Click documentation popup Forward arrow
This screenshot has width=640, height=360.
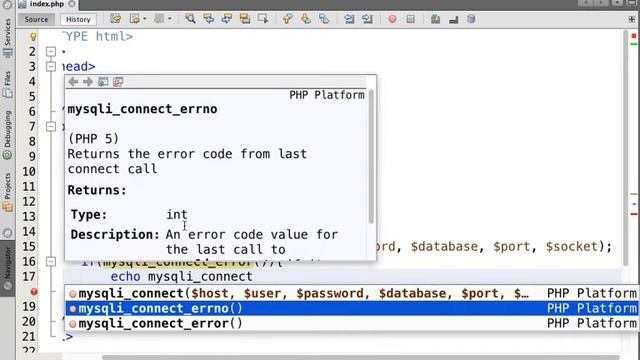[x=88, y=82]
